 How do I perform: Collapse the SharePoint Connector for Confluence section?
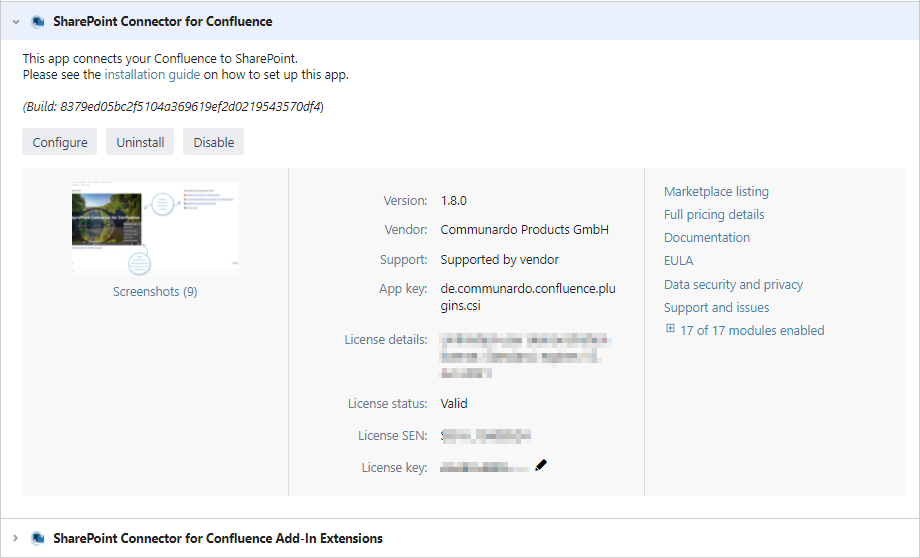coord(16,21)
